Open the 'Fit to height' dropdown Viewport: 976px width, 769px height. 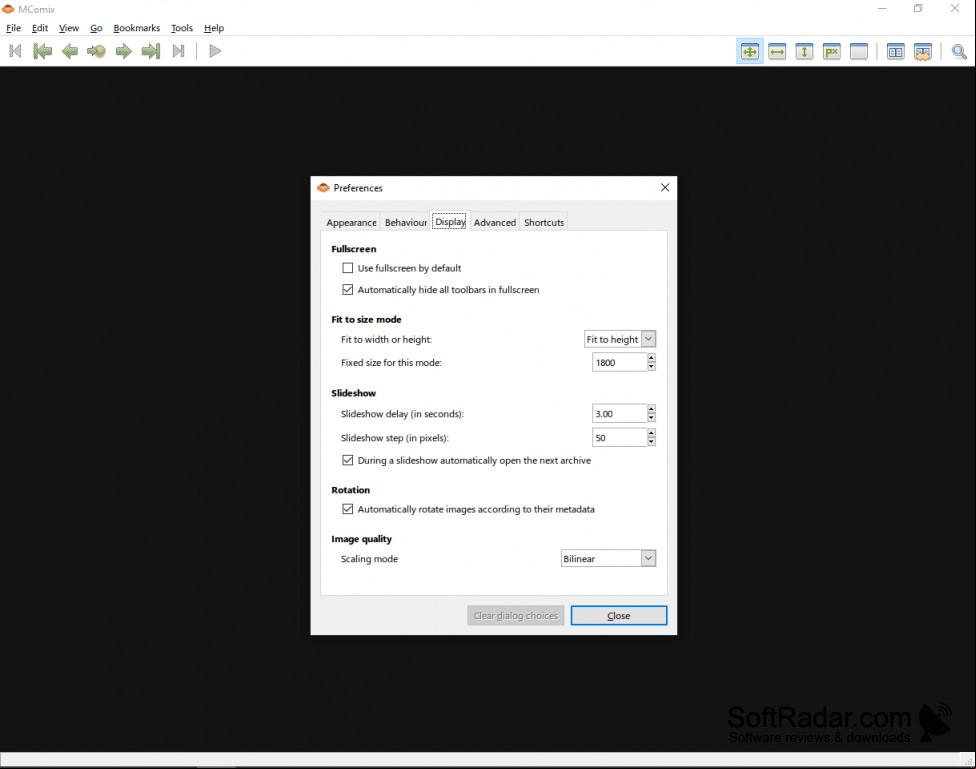click(620, 339)
